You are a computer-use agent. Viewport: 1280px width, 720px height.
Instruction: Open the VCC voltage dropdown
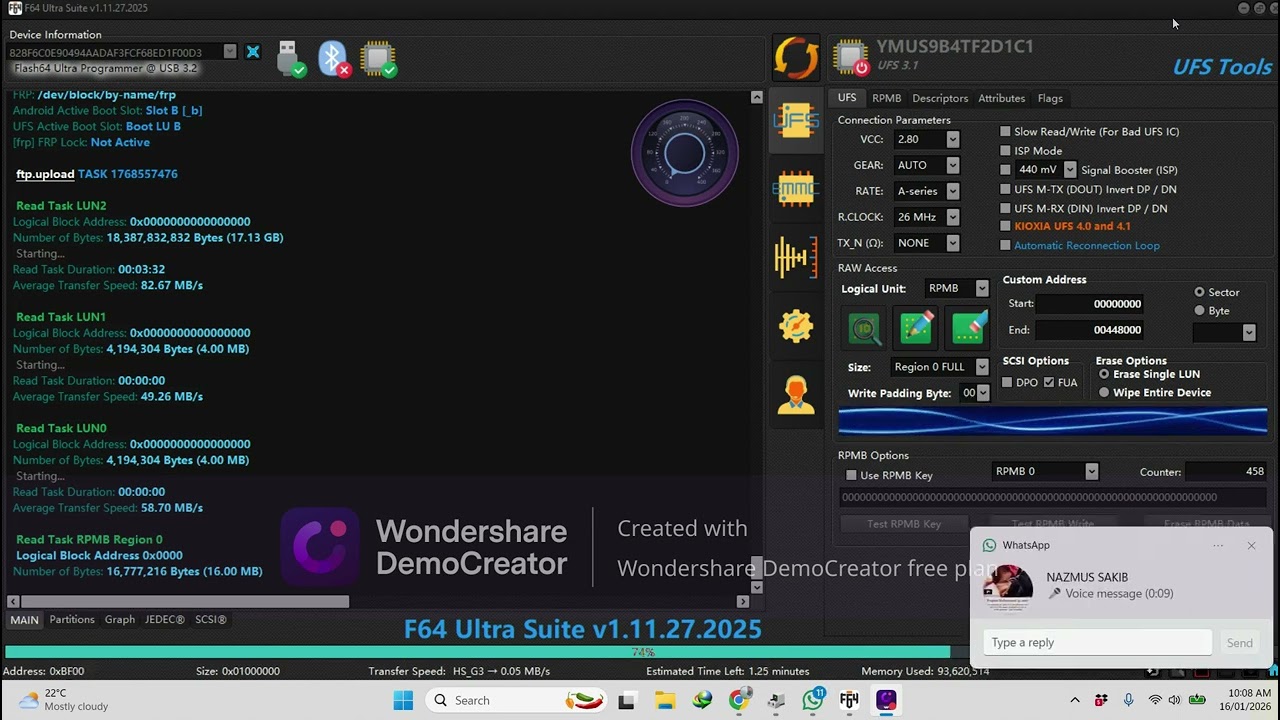click(952, 139)
